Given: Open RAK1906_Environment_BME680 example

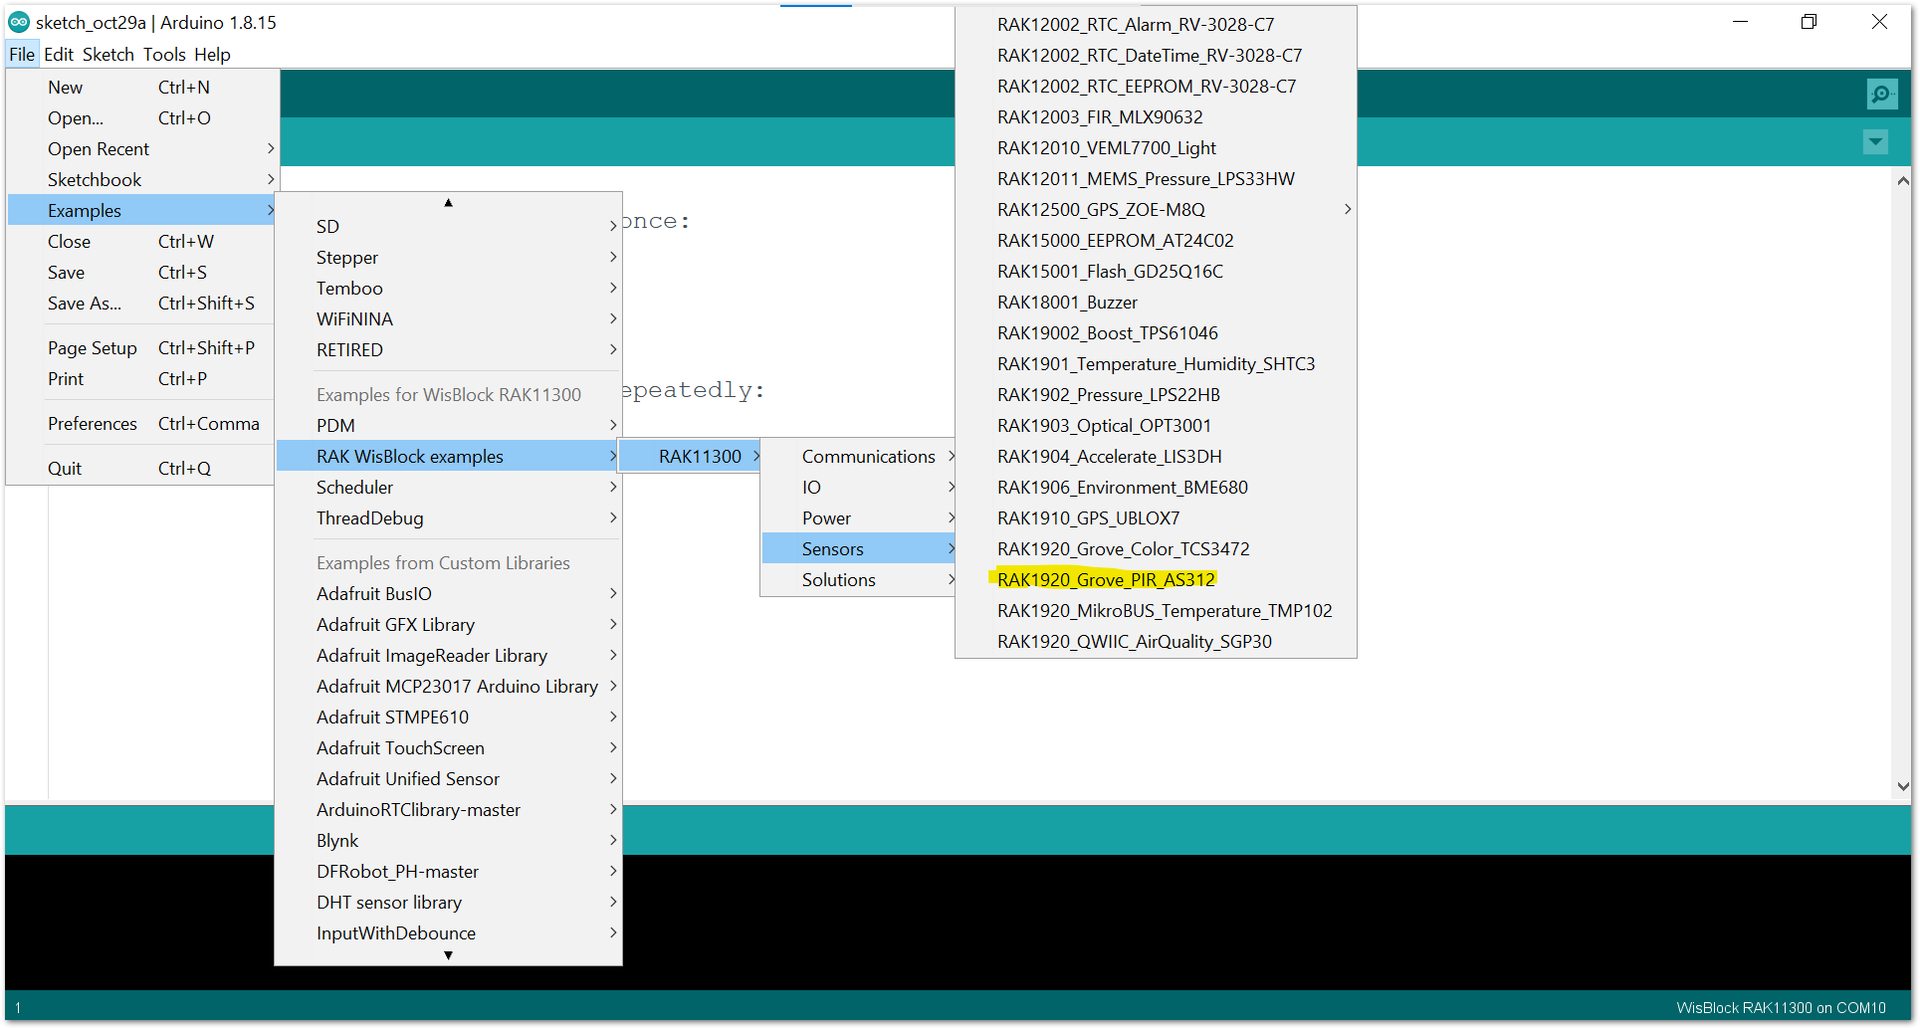Looking at the screenshot, I should click(1156, 488).
